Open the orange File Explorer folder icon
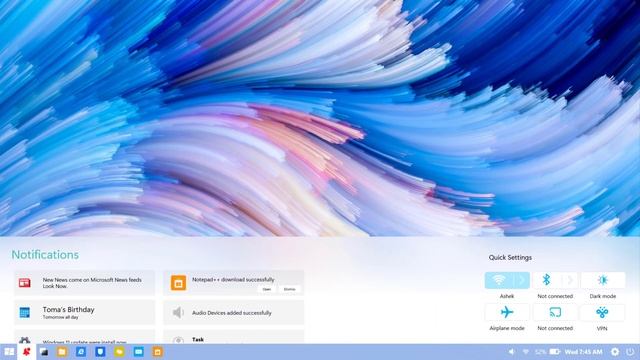Image resolution: width=640 pixels, height=360 pixels. pyautogui.click(x=62, y=352)
